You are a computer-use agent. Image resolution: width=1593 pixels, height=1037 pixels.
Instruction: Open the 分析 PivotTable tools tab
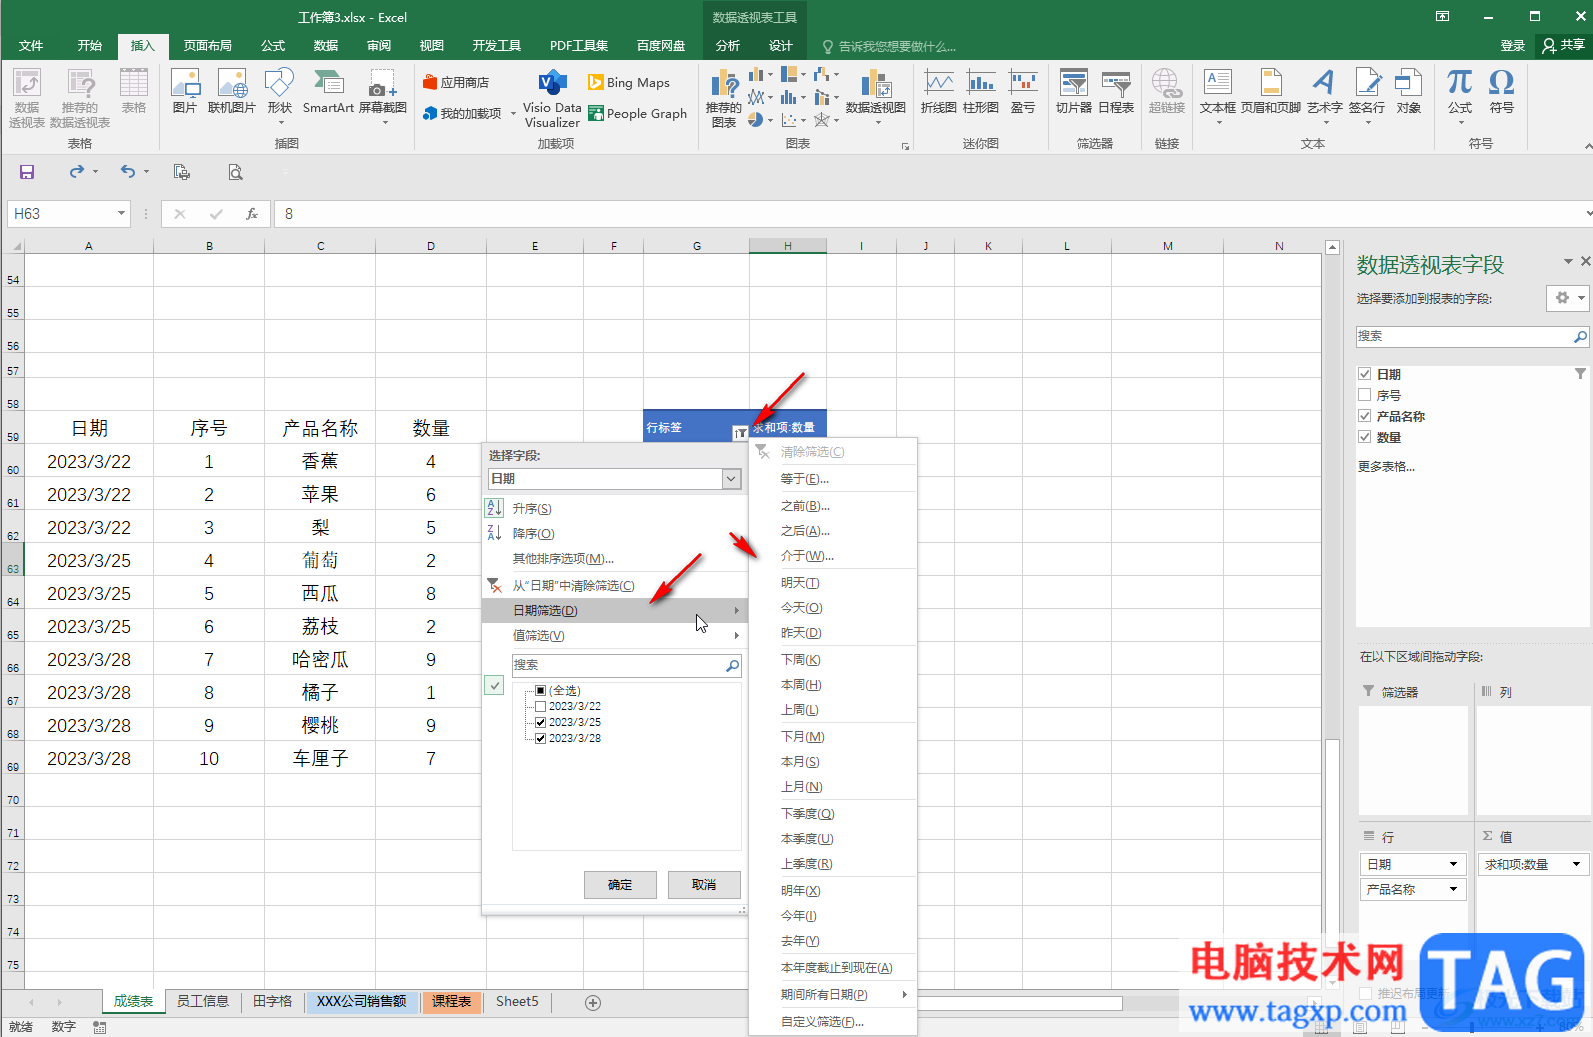click(728, 46)
